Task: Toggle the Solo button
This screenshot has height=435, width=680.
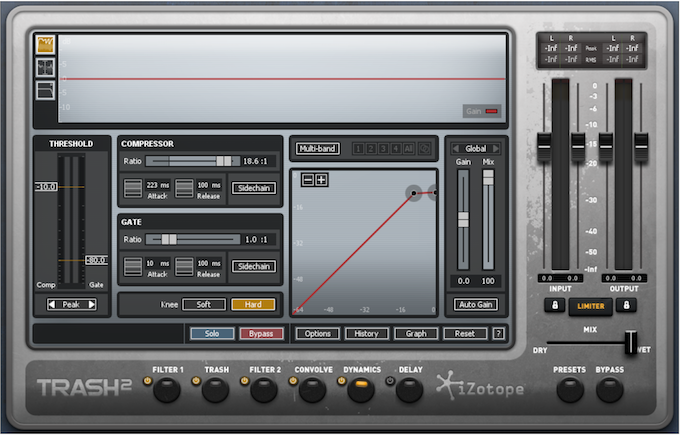Action: [212, 334]
